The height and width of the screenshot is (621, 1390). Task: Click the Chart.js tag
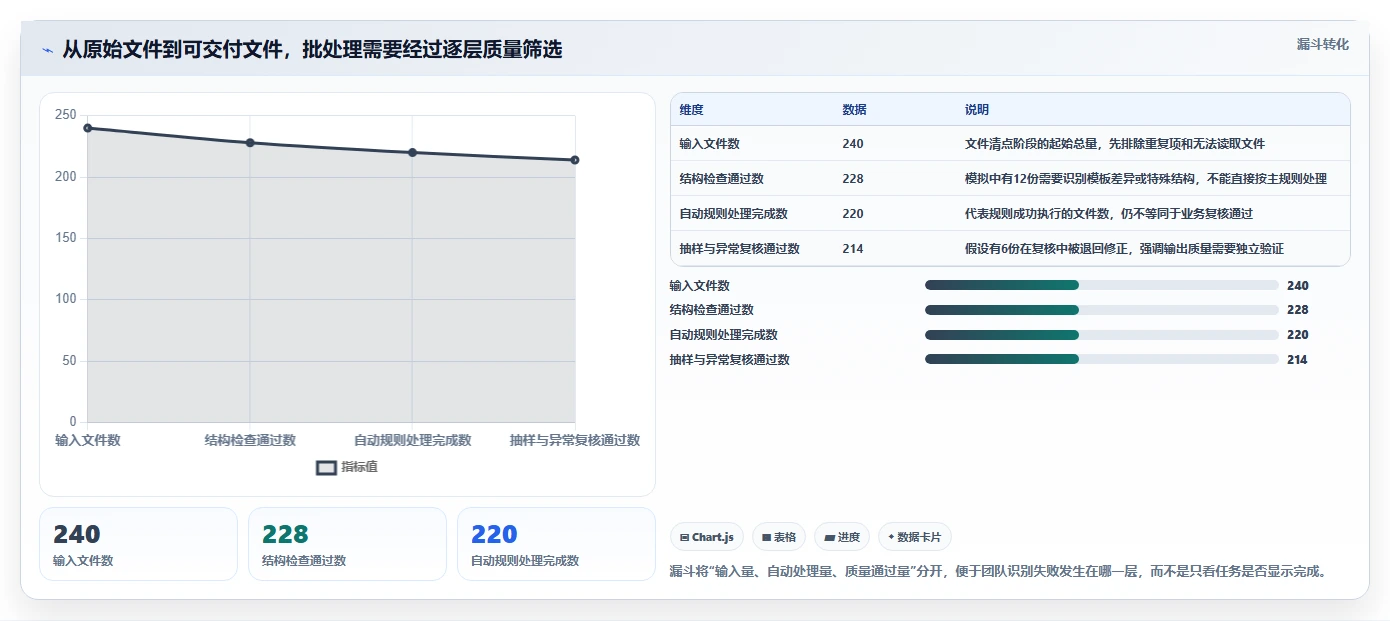click(706, 537)
